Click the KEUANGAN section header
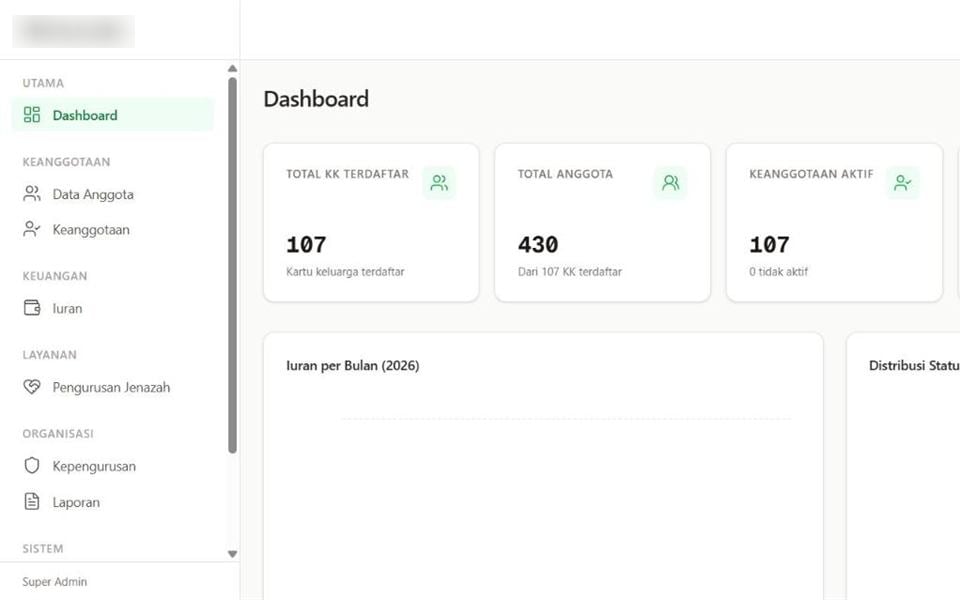Image resolution: width=960 pixels, height=600 pixels. click(x=54, y=276)
